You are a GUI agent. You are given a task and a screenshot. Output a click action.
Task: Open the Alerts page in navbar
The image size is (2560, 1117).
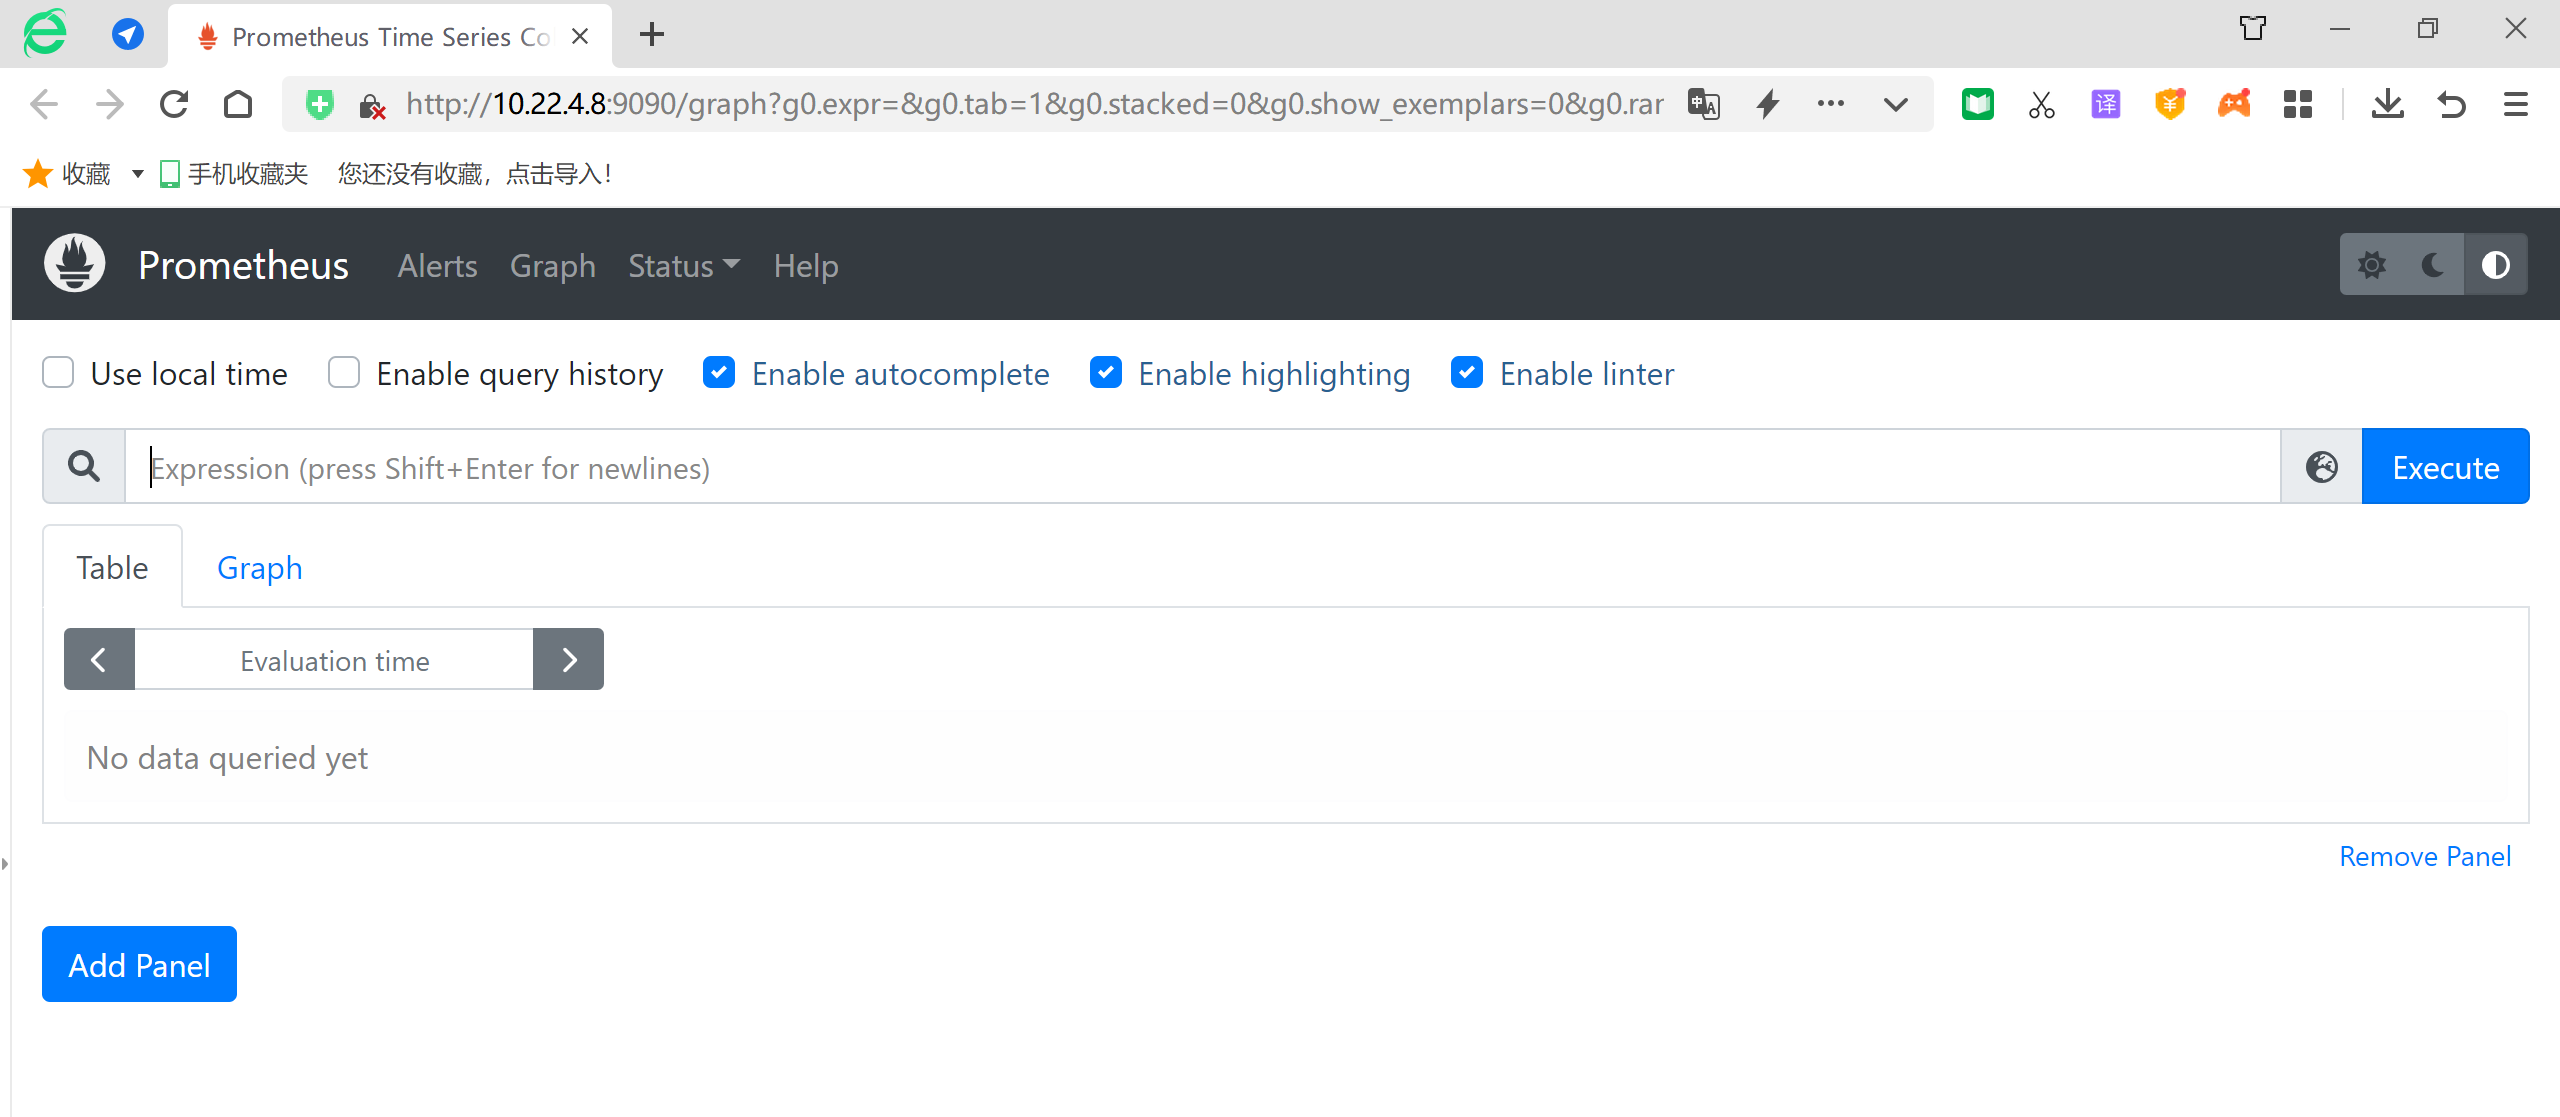coord(437,266)
